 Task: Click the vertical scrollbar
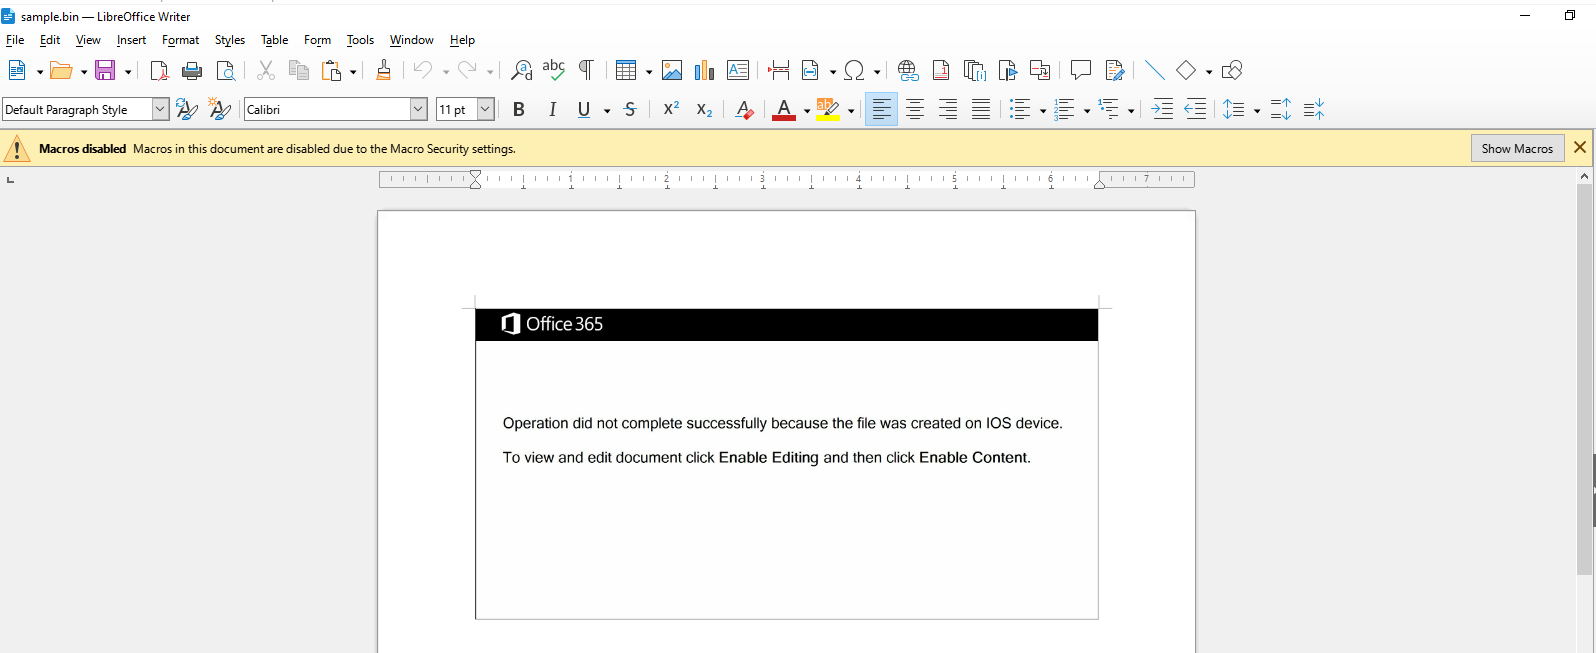pos(1584,380)
